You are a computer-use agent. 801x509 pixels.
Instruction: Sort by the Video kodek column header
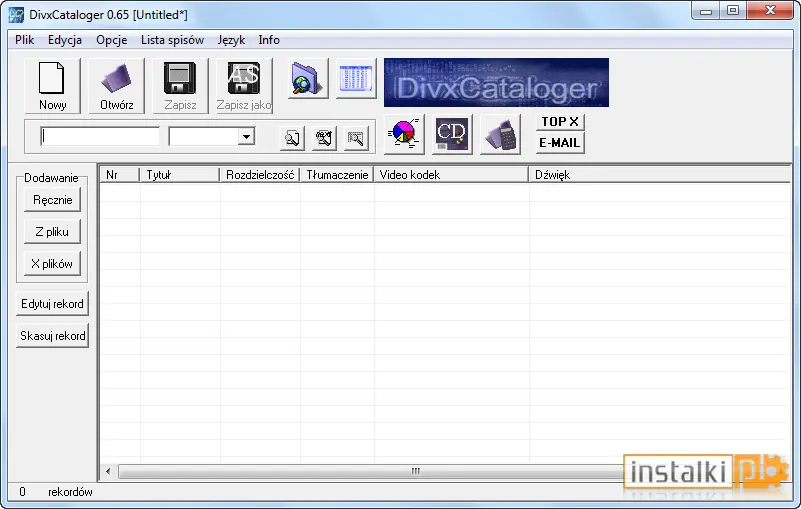[452, 175]
